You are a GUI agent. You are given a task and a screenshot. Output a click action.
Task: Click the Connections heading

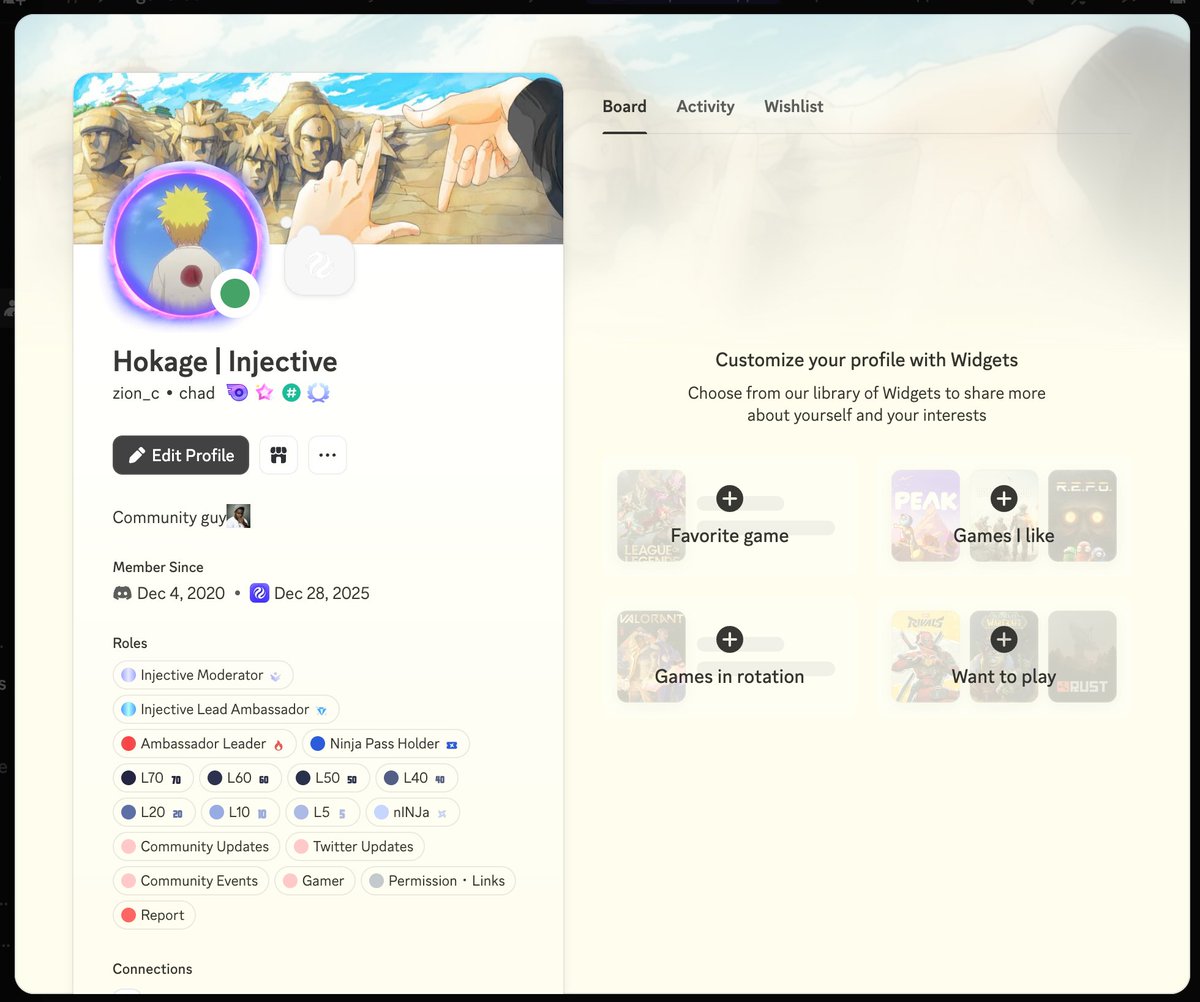click(152, 969)
